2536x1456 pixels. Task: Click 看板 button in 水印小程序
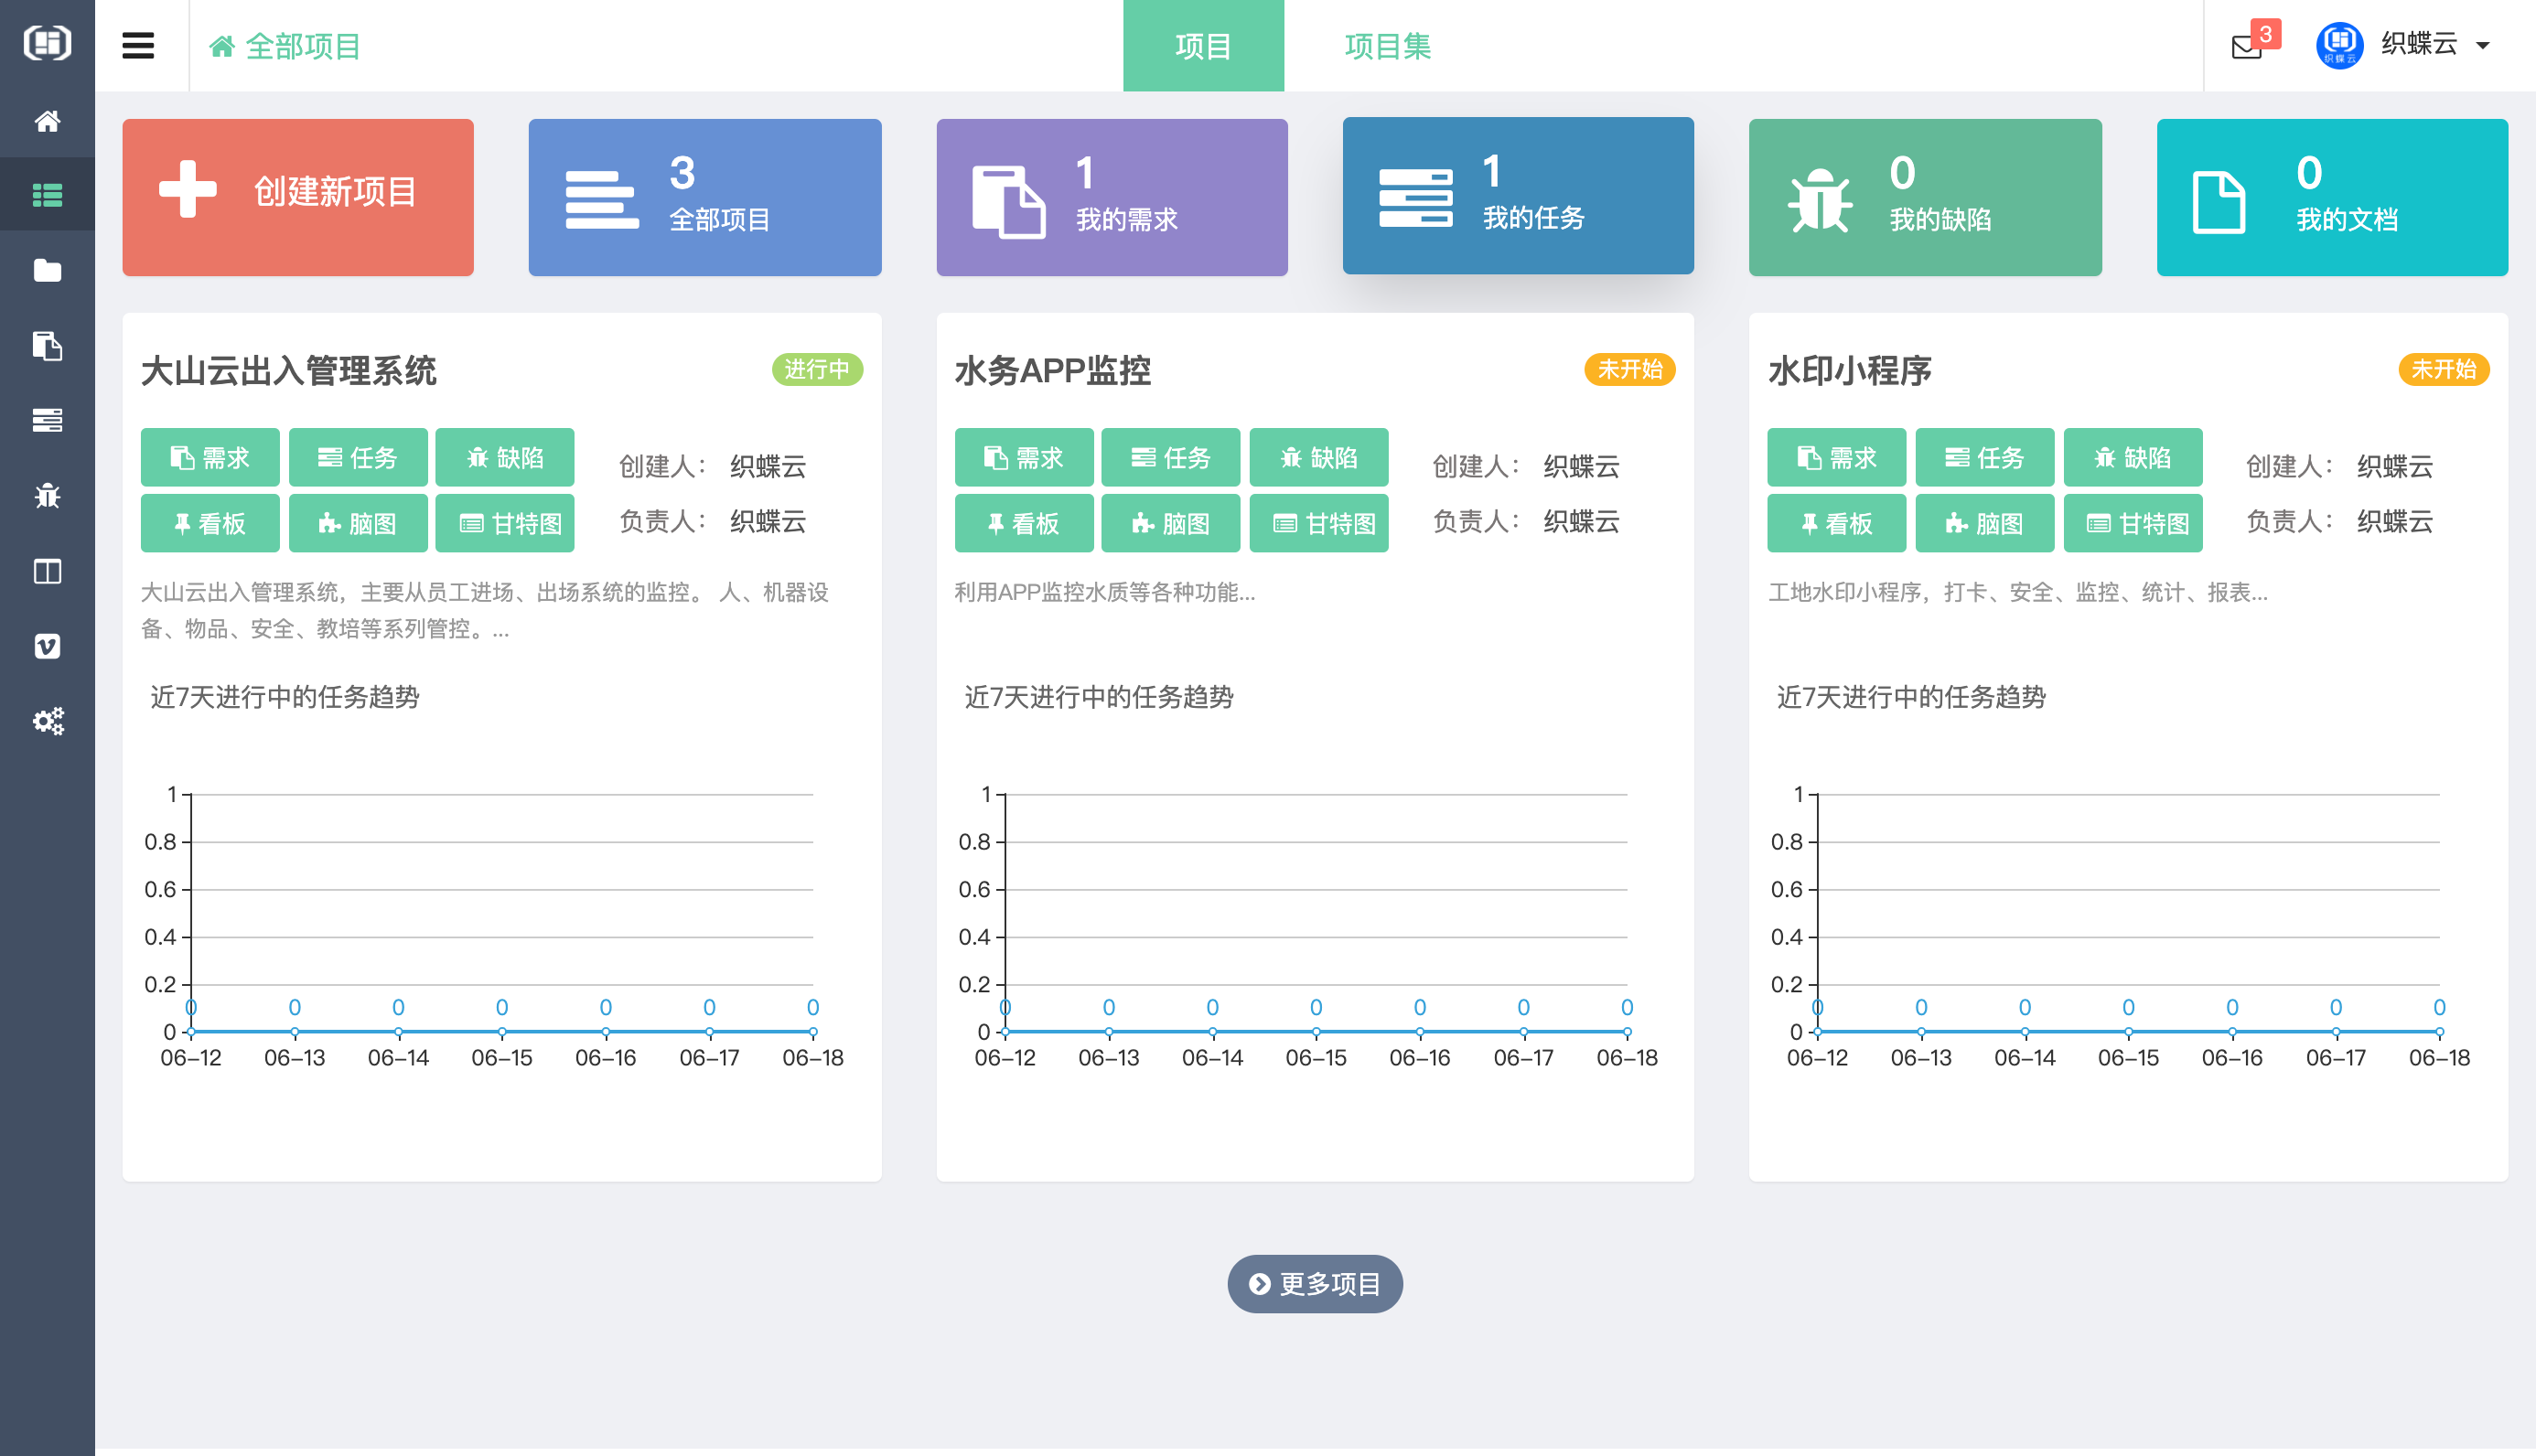(x=1836, y=523)
